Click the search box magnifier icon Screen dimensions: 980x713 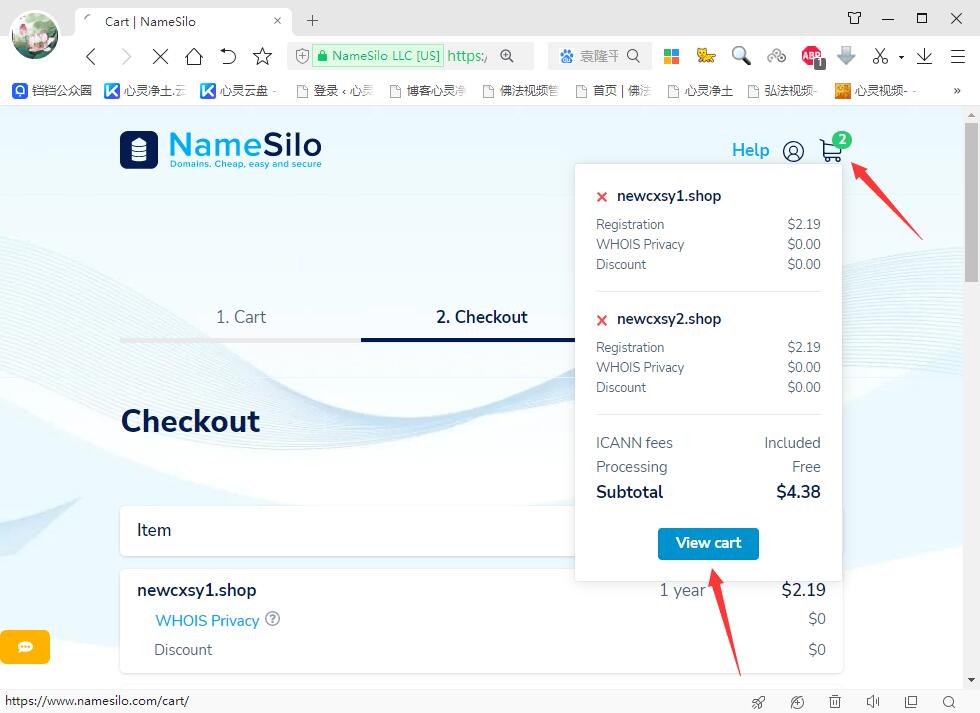tap(633, 56)
